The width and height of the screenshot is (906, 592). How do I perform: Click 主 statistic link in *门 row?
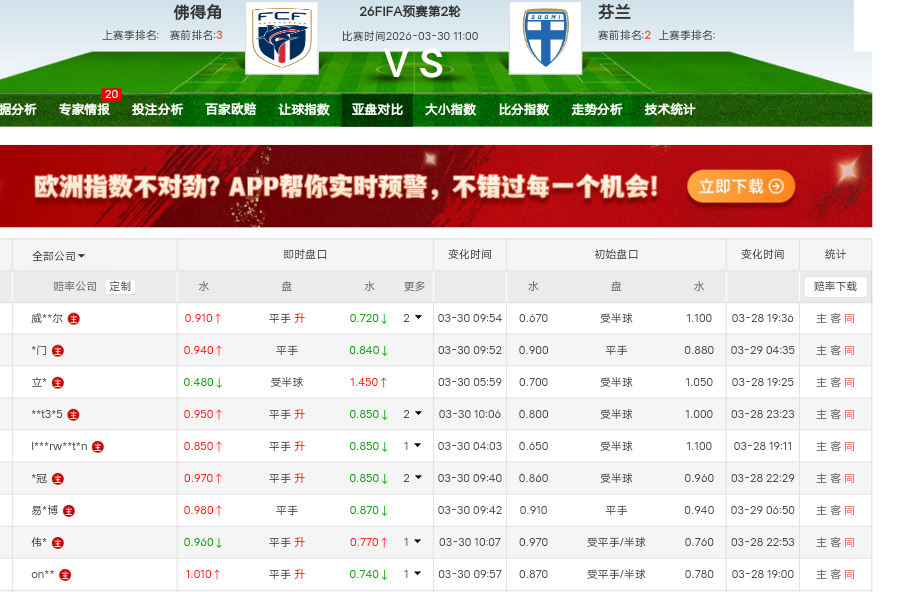coord(821,351)
